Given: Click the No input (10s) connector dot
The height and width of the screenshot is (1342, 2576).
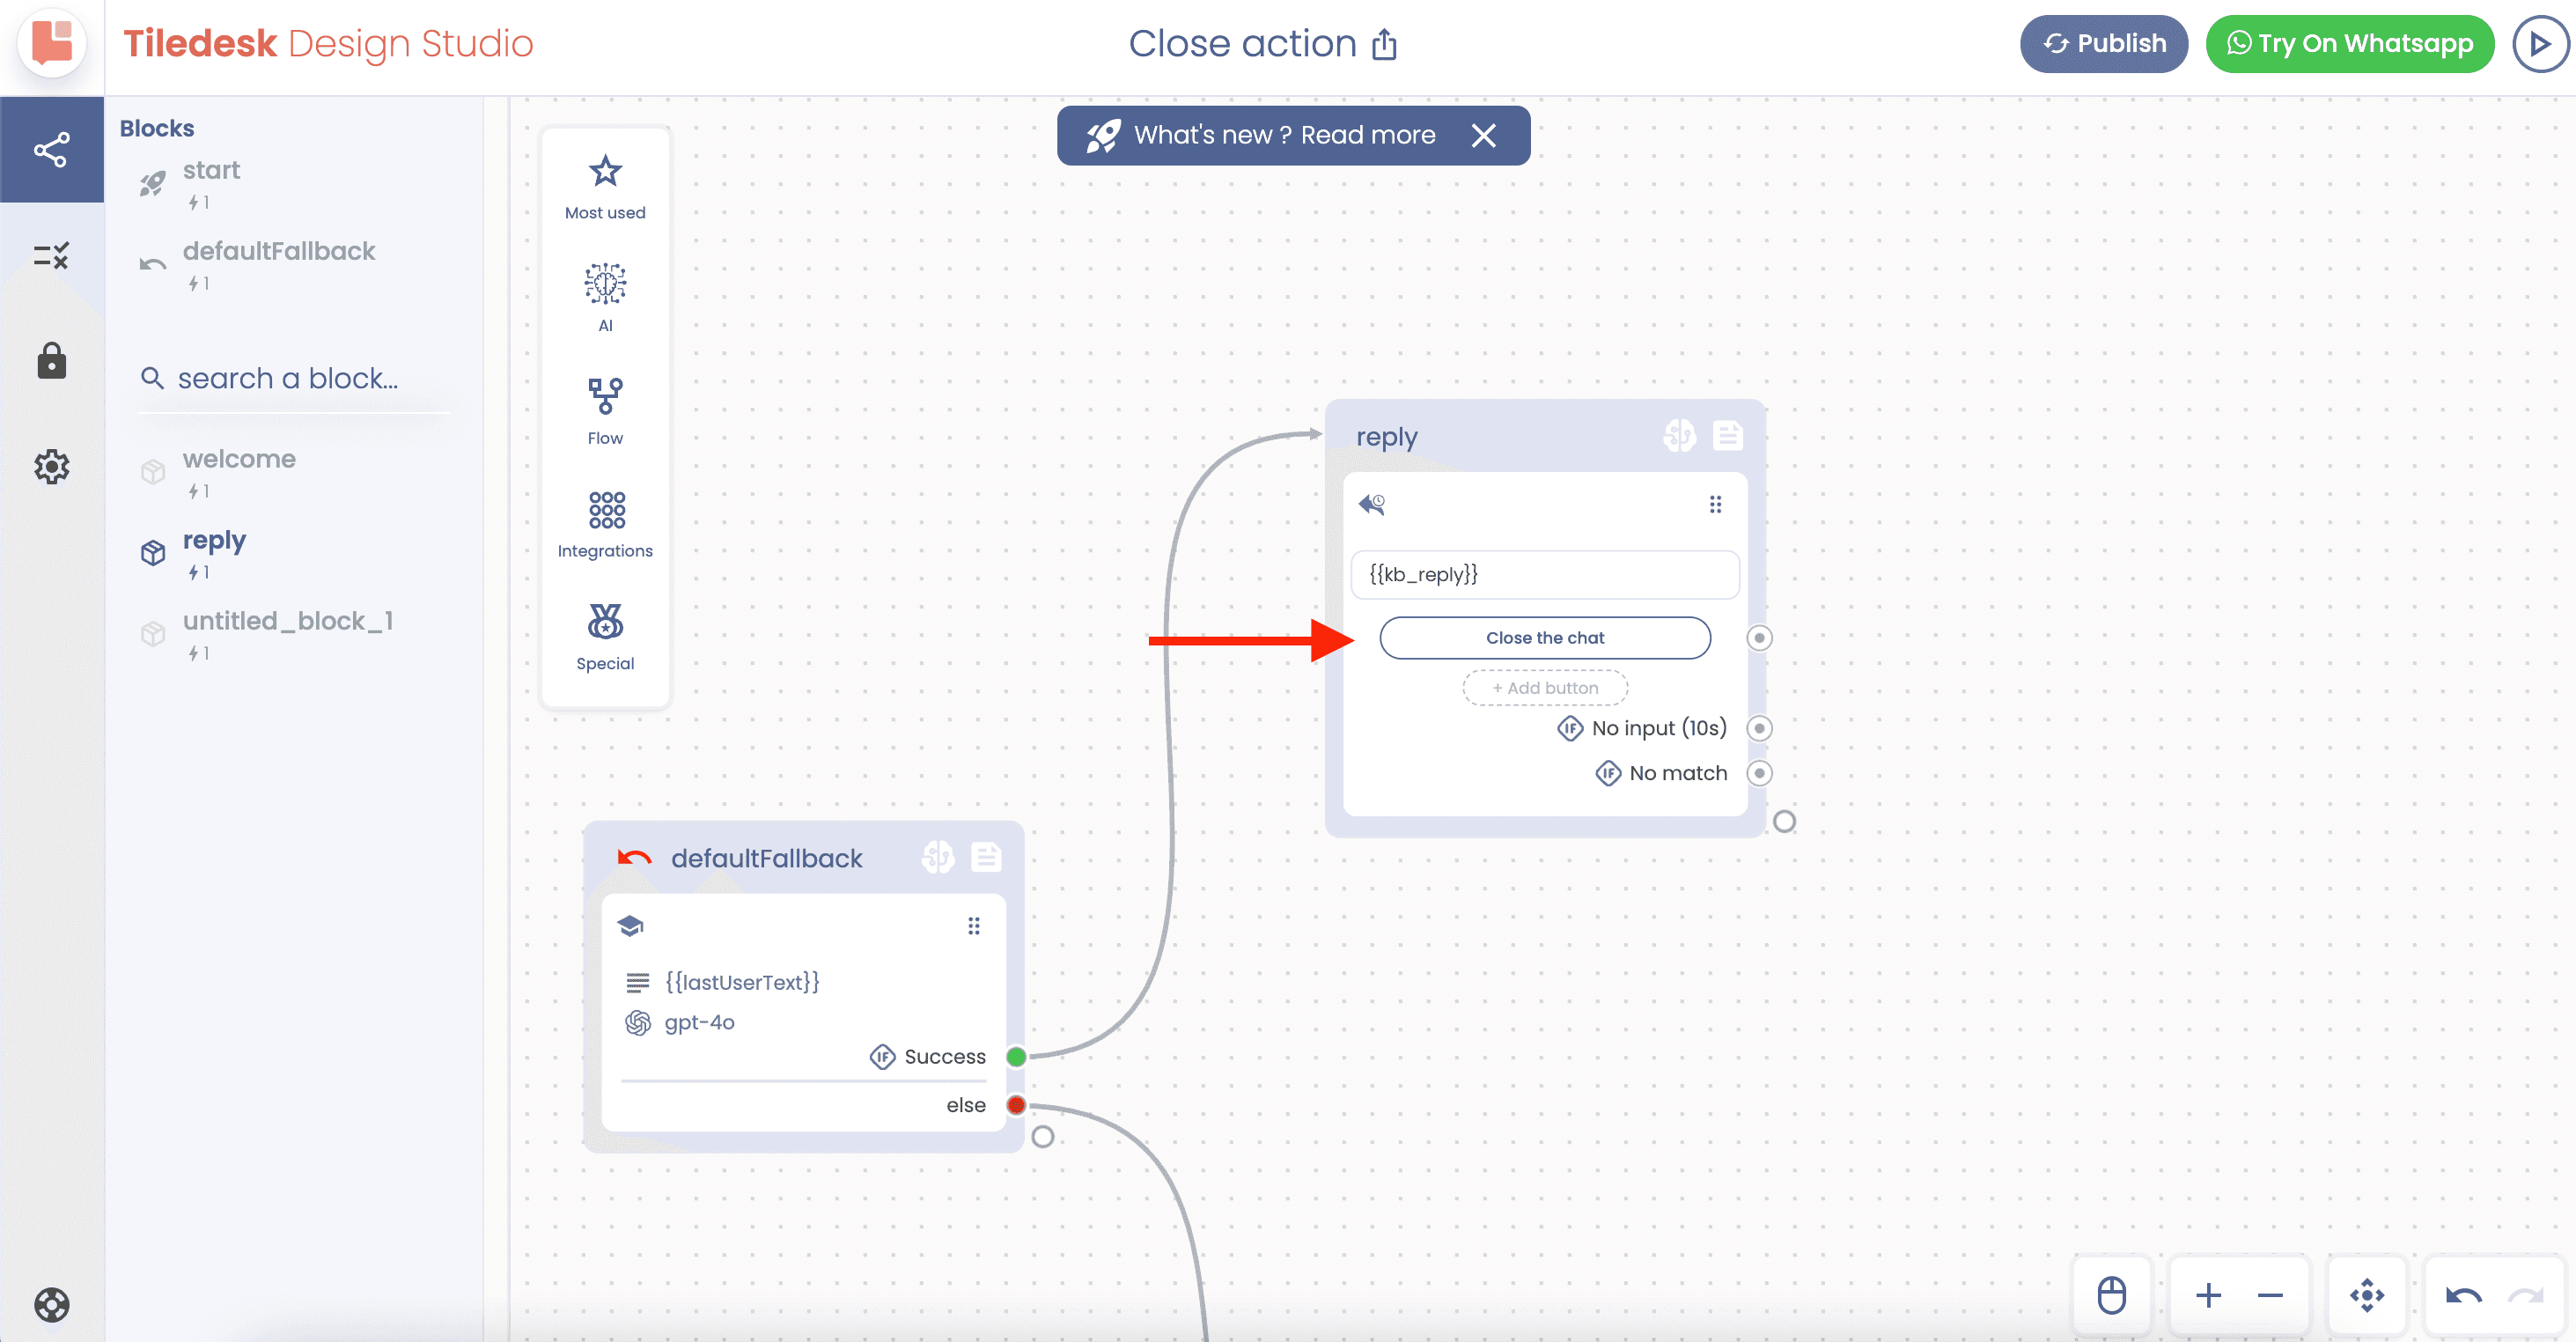Looking at the screenshot, I should [1759, 728].
